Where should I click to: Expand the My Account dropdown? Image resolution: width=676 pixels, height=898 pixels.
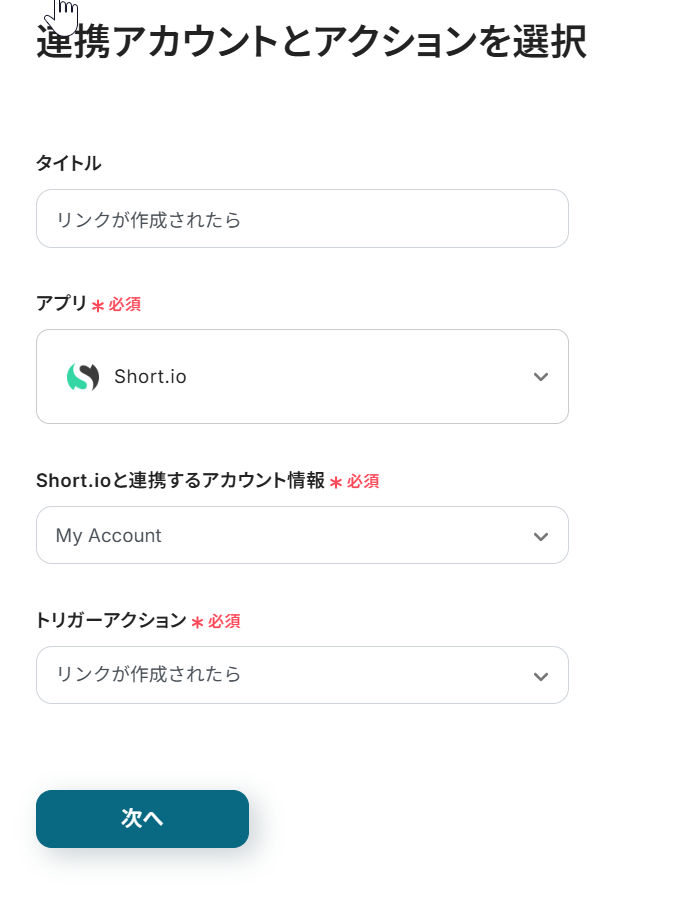[302, 536]
